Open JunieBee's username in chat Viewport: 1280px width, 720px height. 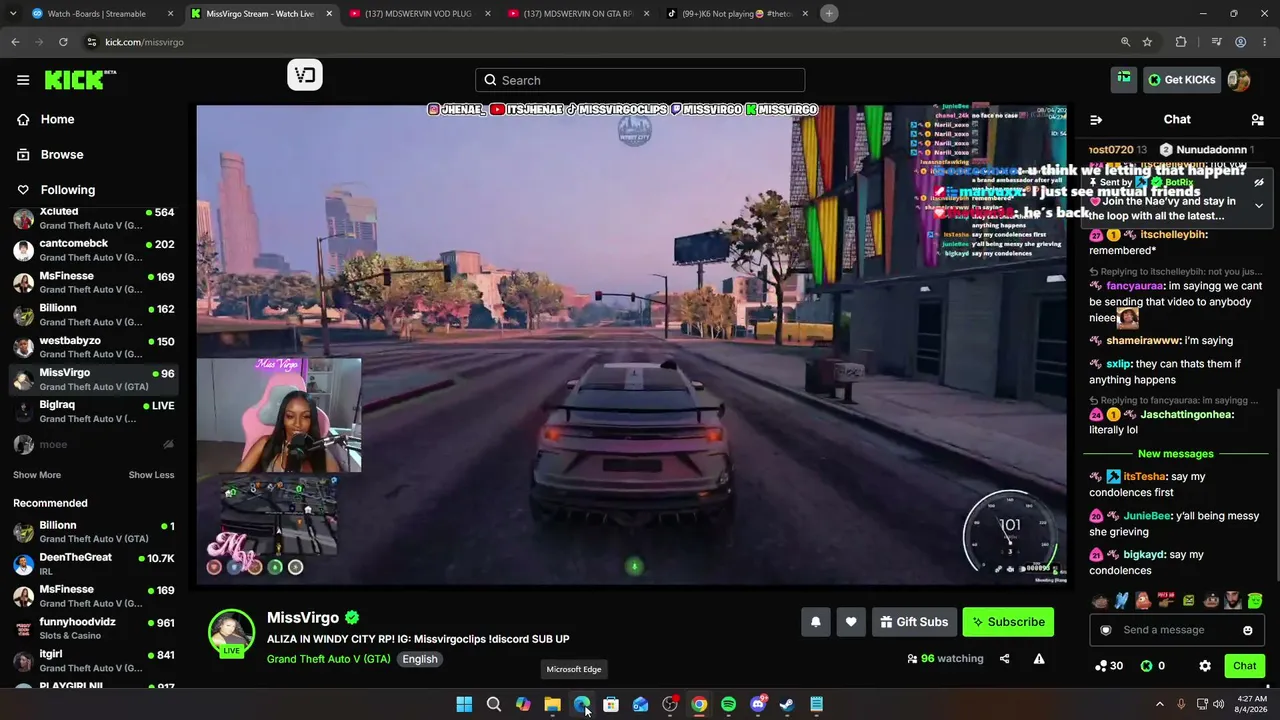click(1147, 516)
